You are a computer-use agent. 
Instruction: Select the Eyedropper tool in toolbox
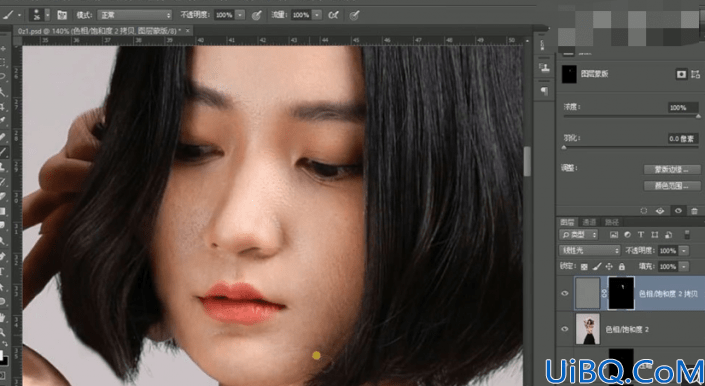click(3, 121)
